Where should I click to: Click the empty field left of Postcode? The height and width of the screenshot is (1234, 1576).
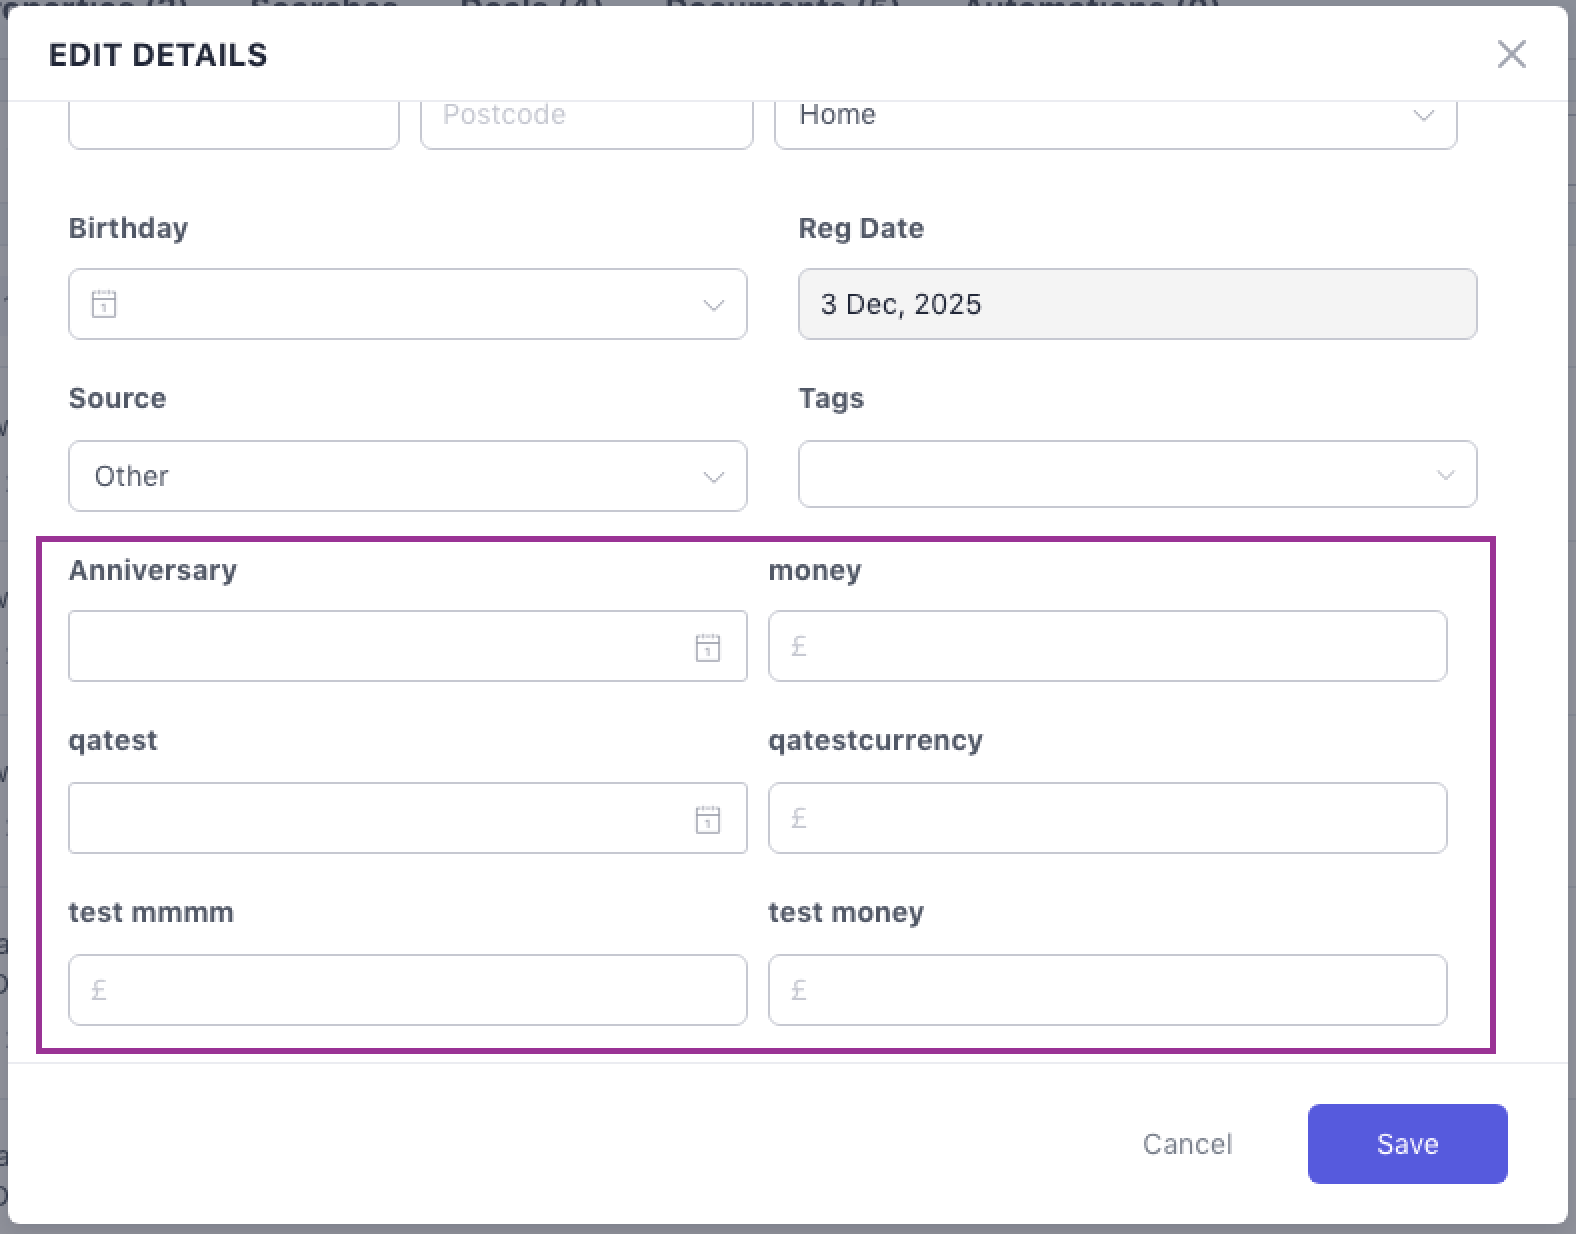[x=233, y=122]
